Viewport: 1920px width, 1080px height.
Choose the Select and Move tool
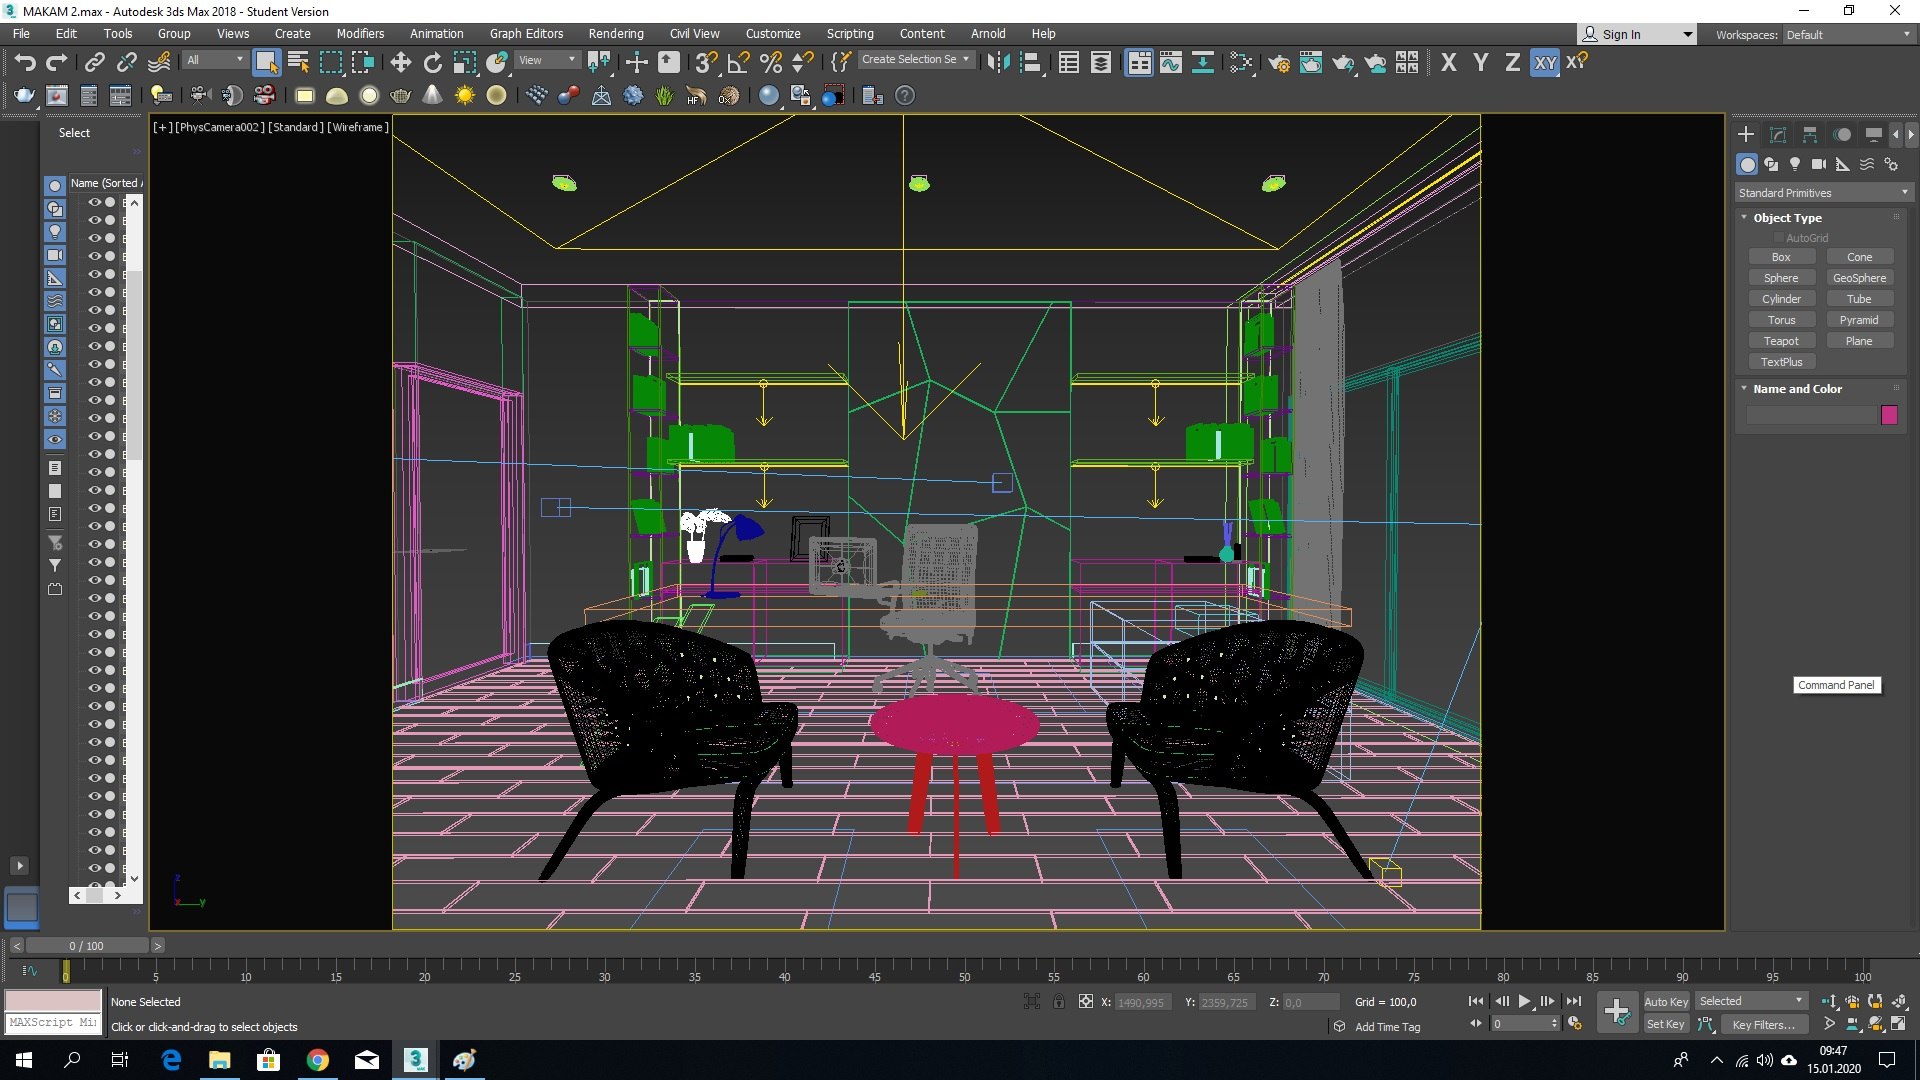point(400,63)
